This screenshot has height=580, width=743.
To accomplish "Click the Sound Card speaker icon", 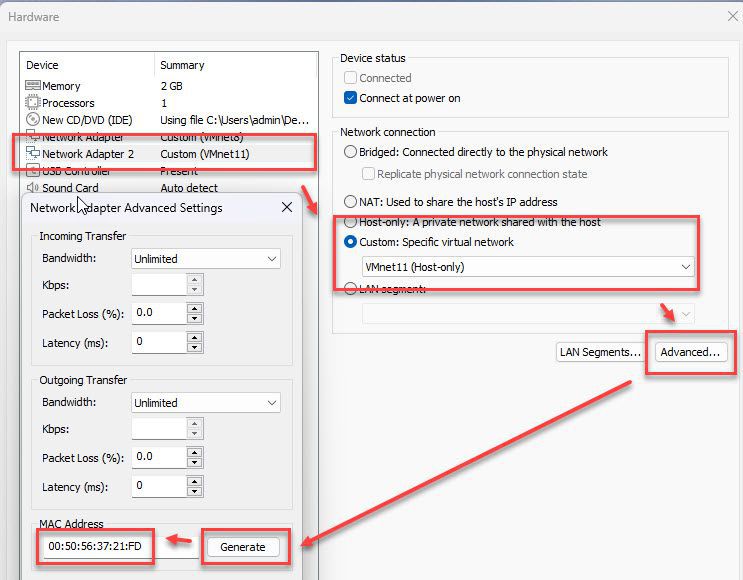I will click(33, 187).
